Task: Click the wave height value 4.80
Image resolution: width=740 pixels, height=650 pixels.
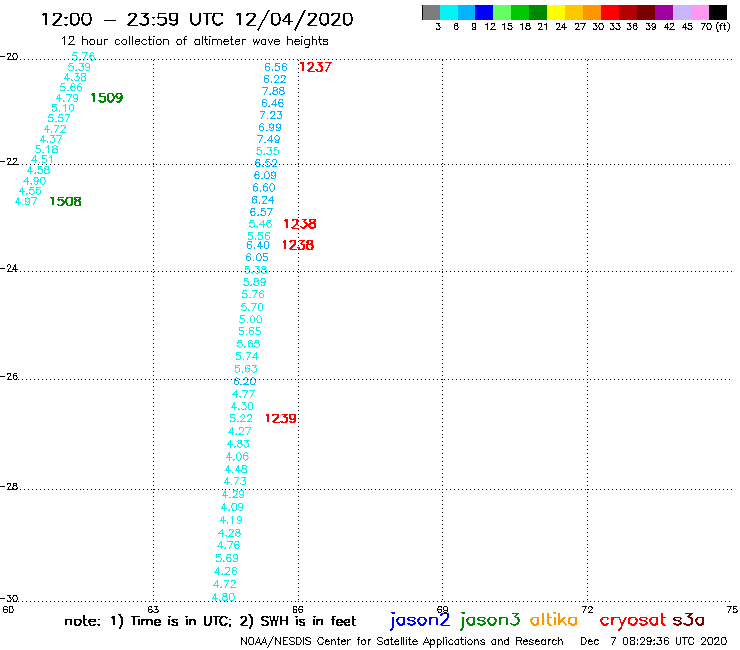Action: tap(224, 597)
